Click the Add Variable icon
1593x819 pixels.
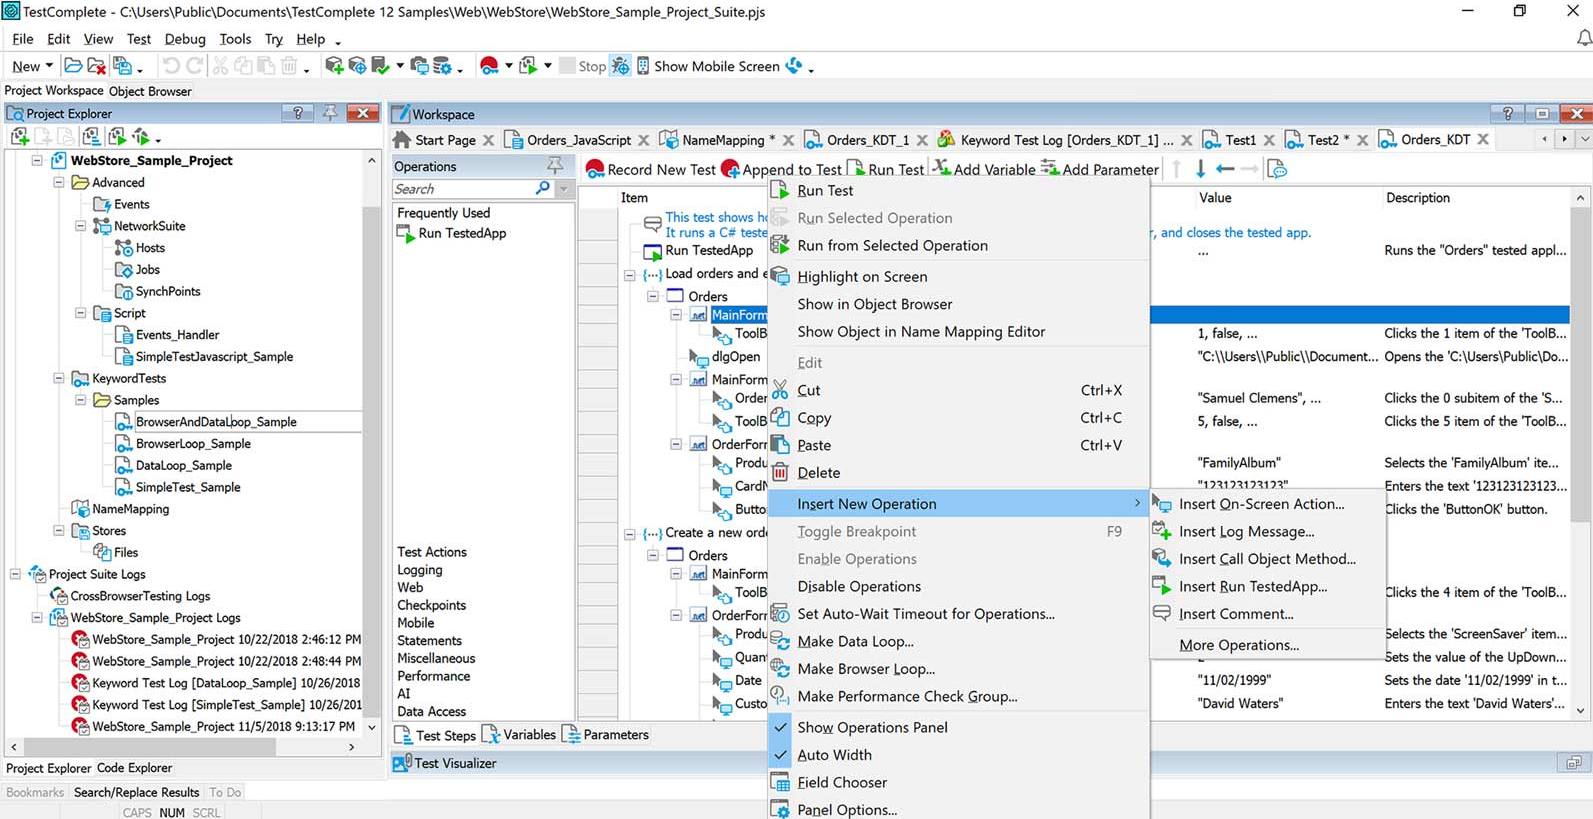[941, 168]
